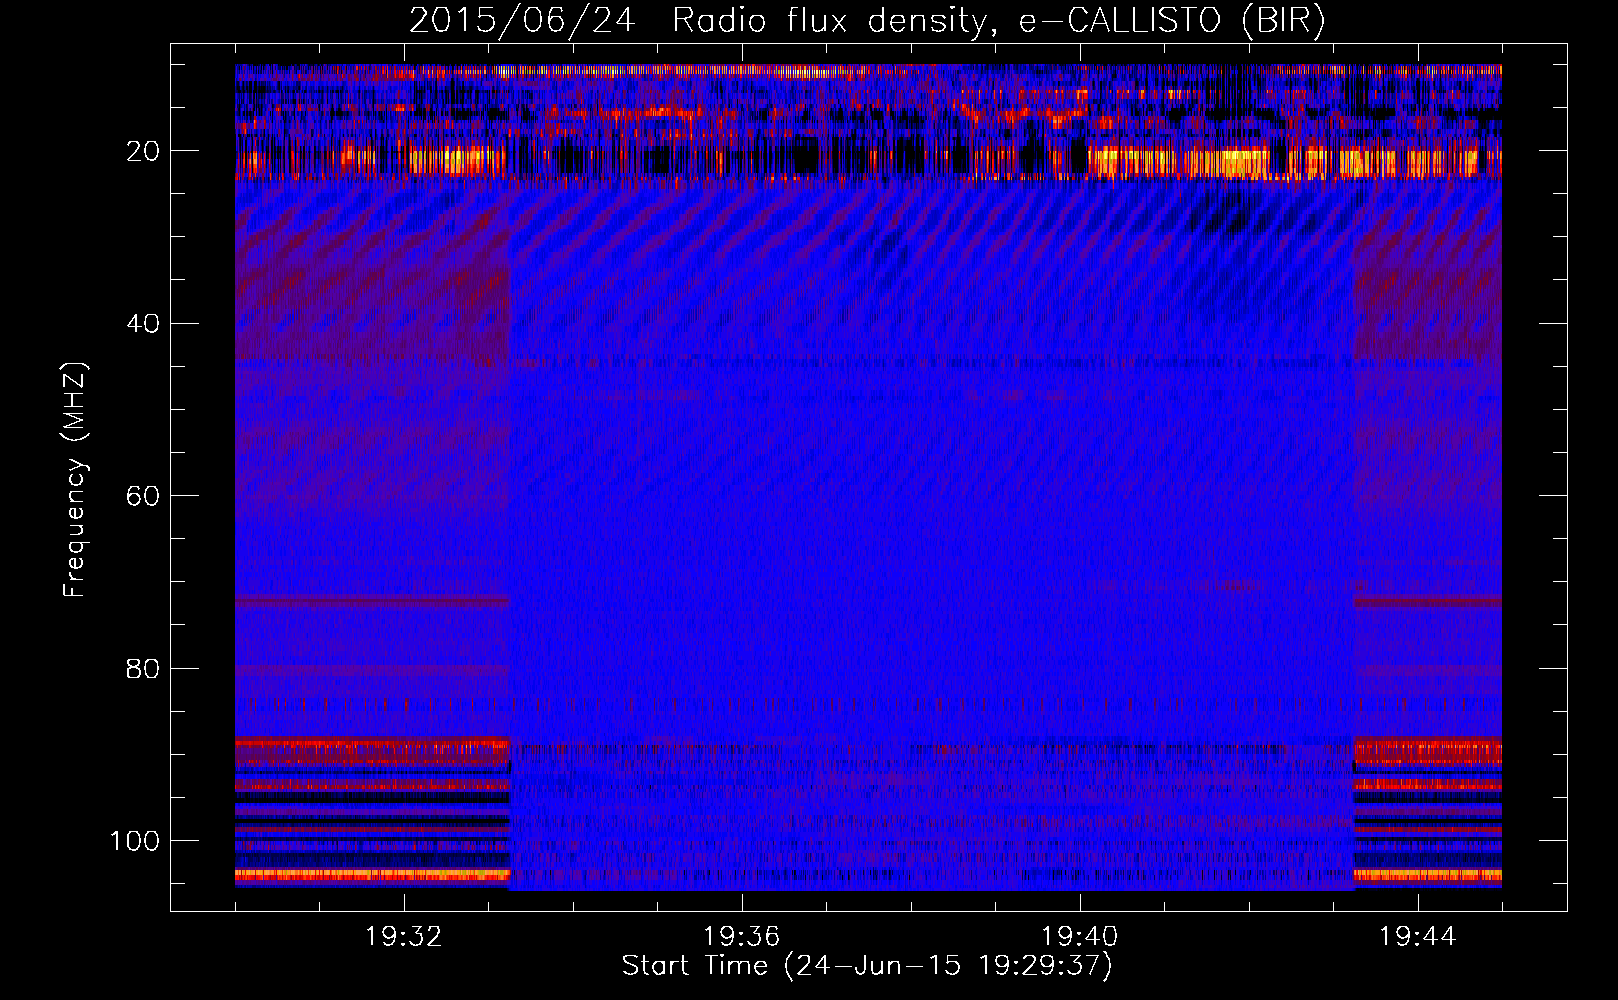1618x1000 pixels.
Task: Click the time tick label "19:44"
Action: tap(1418, 937)
